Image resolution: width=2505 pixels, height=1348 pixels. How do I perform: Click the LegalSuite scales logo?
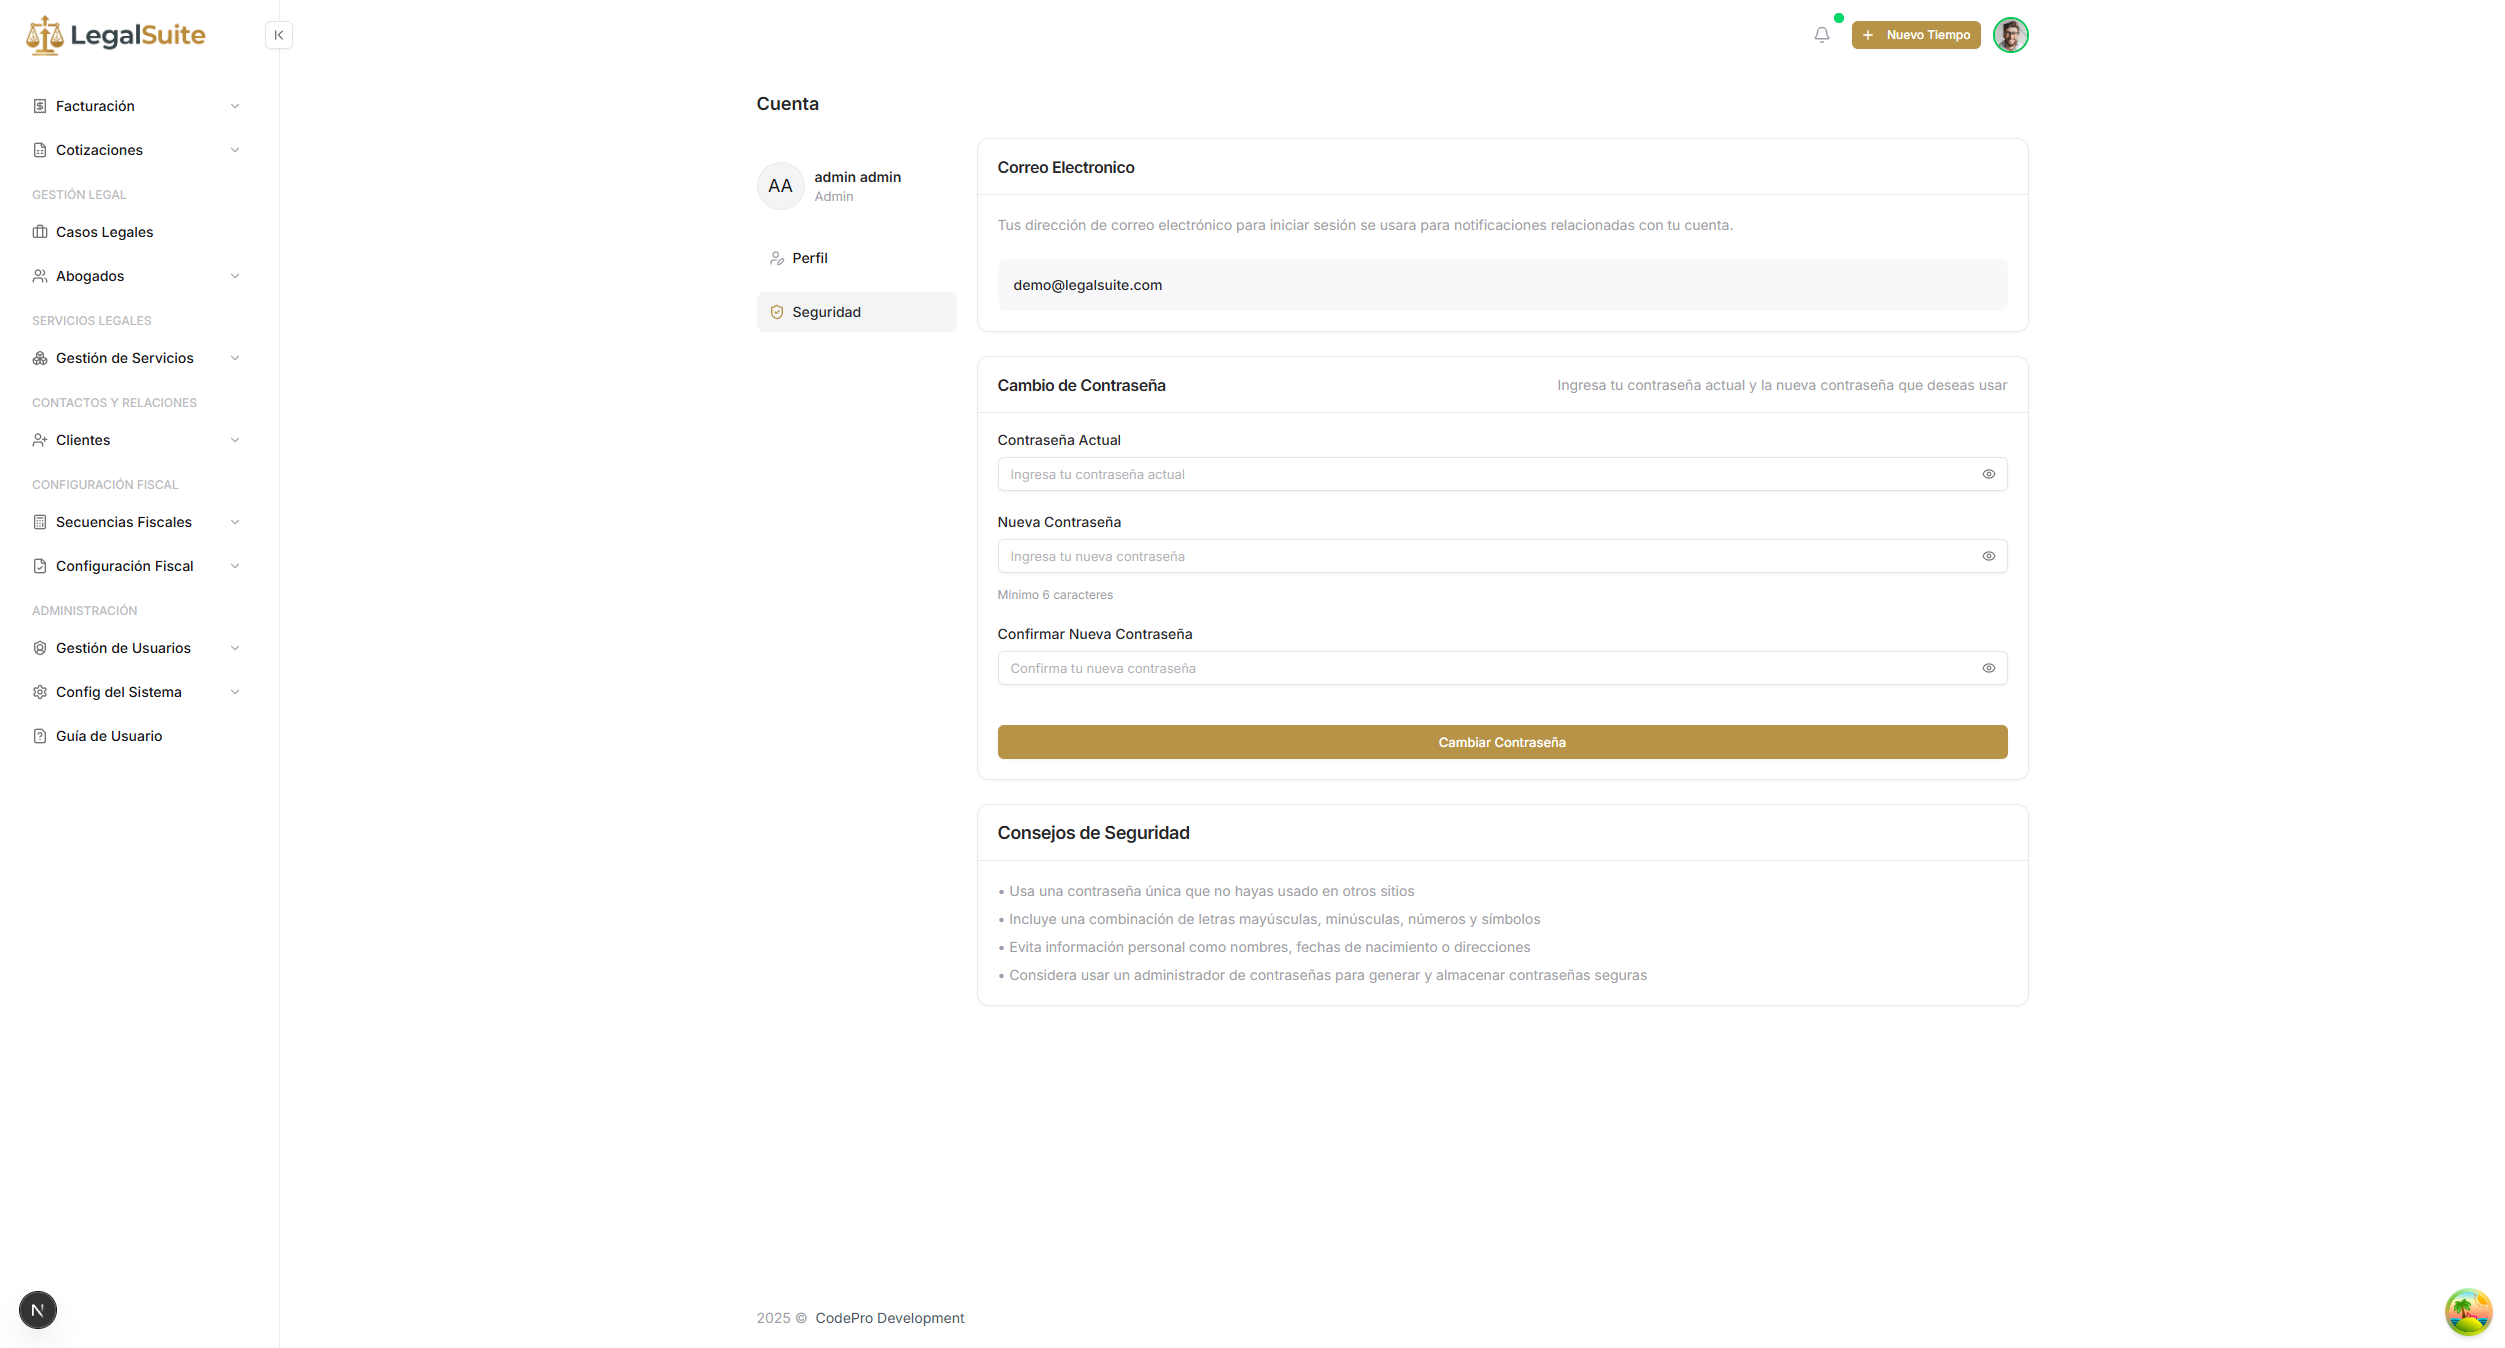point(44,36)
